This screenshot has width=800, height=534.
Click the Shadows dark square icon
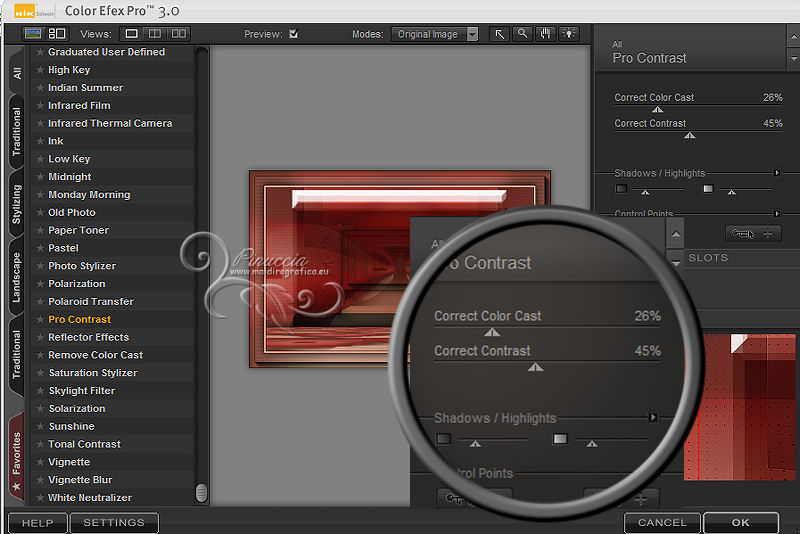coord(621,189)
